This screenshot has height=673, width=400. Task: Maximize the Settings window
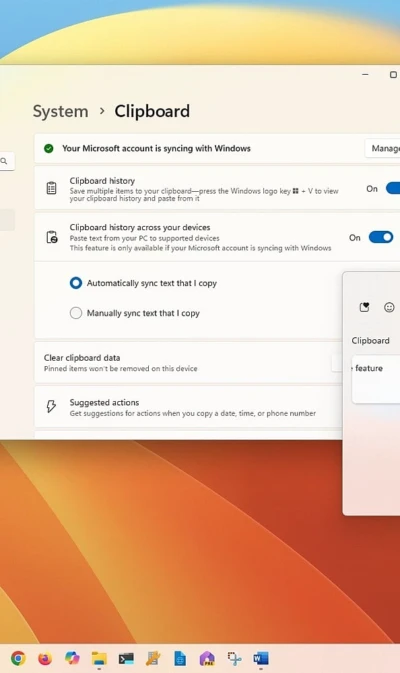(393, 75)
